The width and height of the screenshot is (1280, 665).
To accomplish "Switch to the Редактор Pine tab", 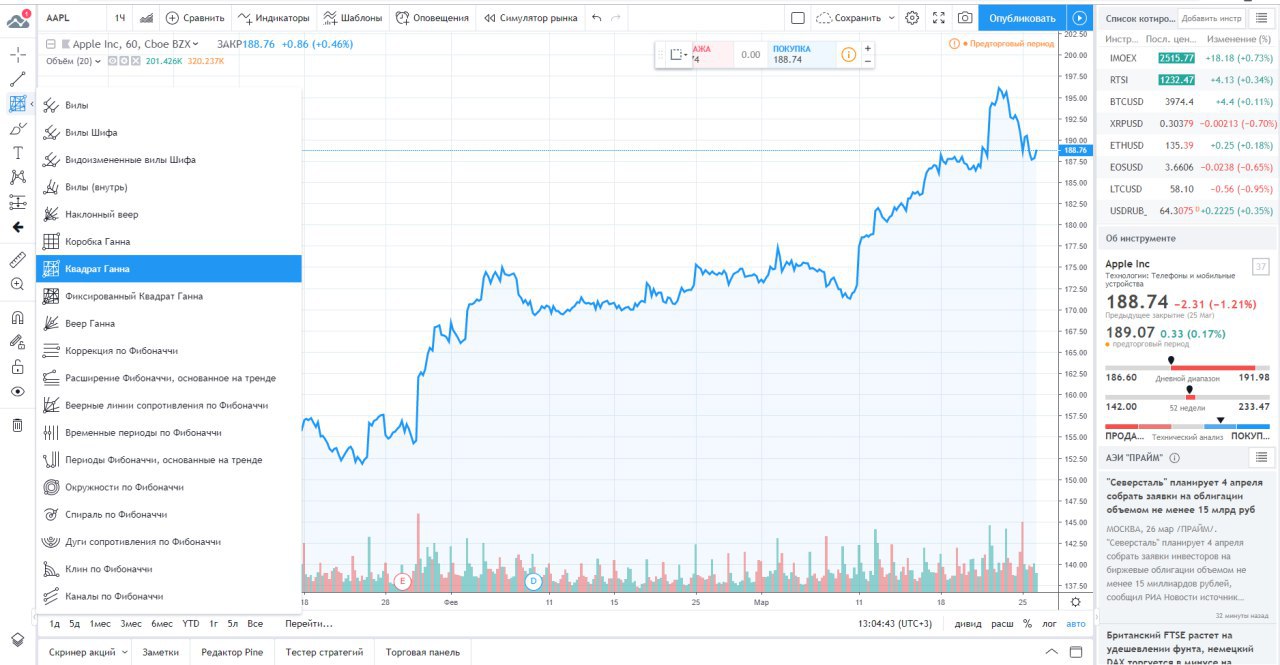I will pyautogui.click(x=231, y=652).
